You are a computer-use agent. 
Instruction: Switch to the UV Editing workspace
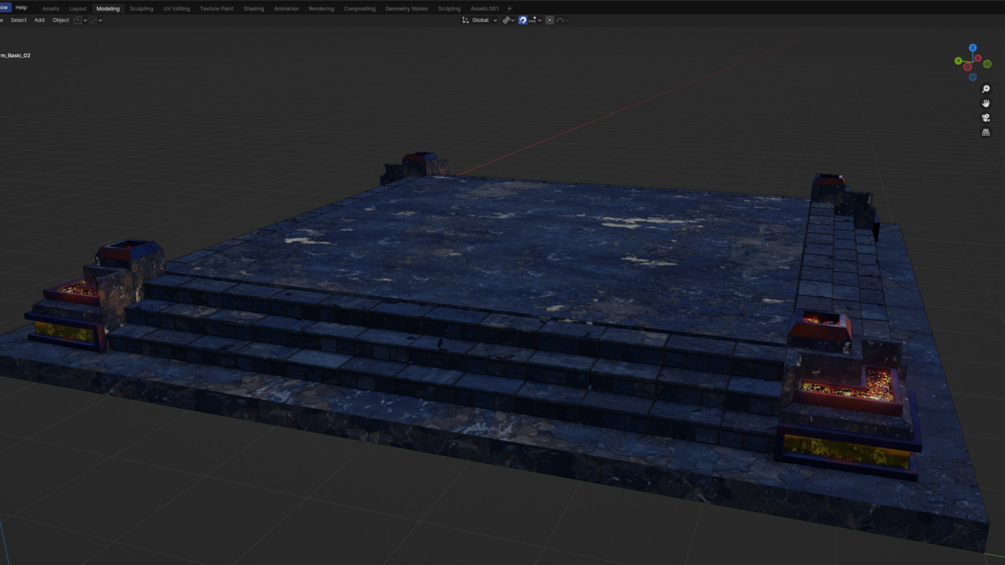point(176,9)
